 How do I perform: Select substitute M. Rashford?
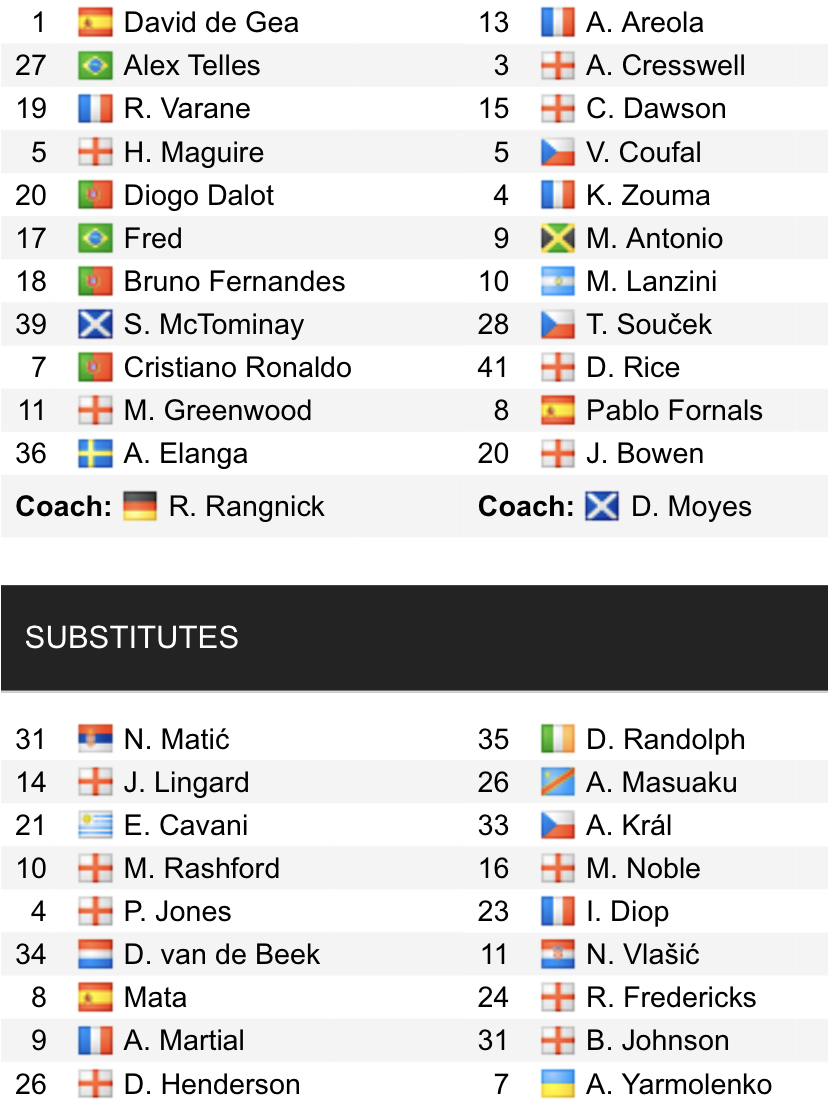pos(201,868)
